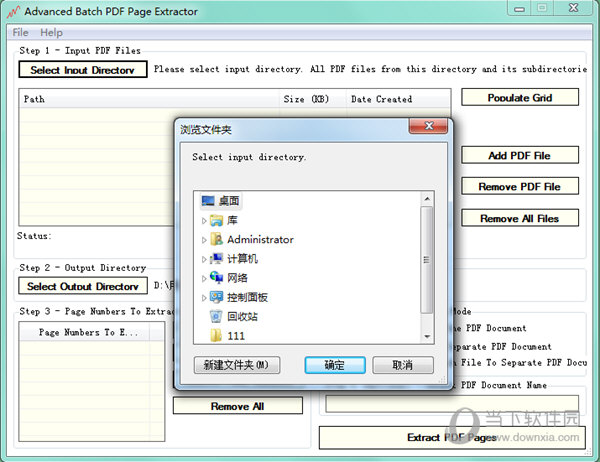Image resolution: width=600 pixels, height=462 pixels.
Task: Click the Extract PDF Pages button
Action: 452,438
